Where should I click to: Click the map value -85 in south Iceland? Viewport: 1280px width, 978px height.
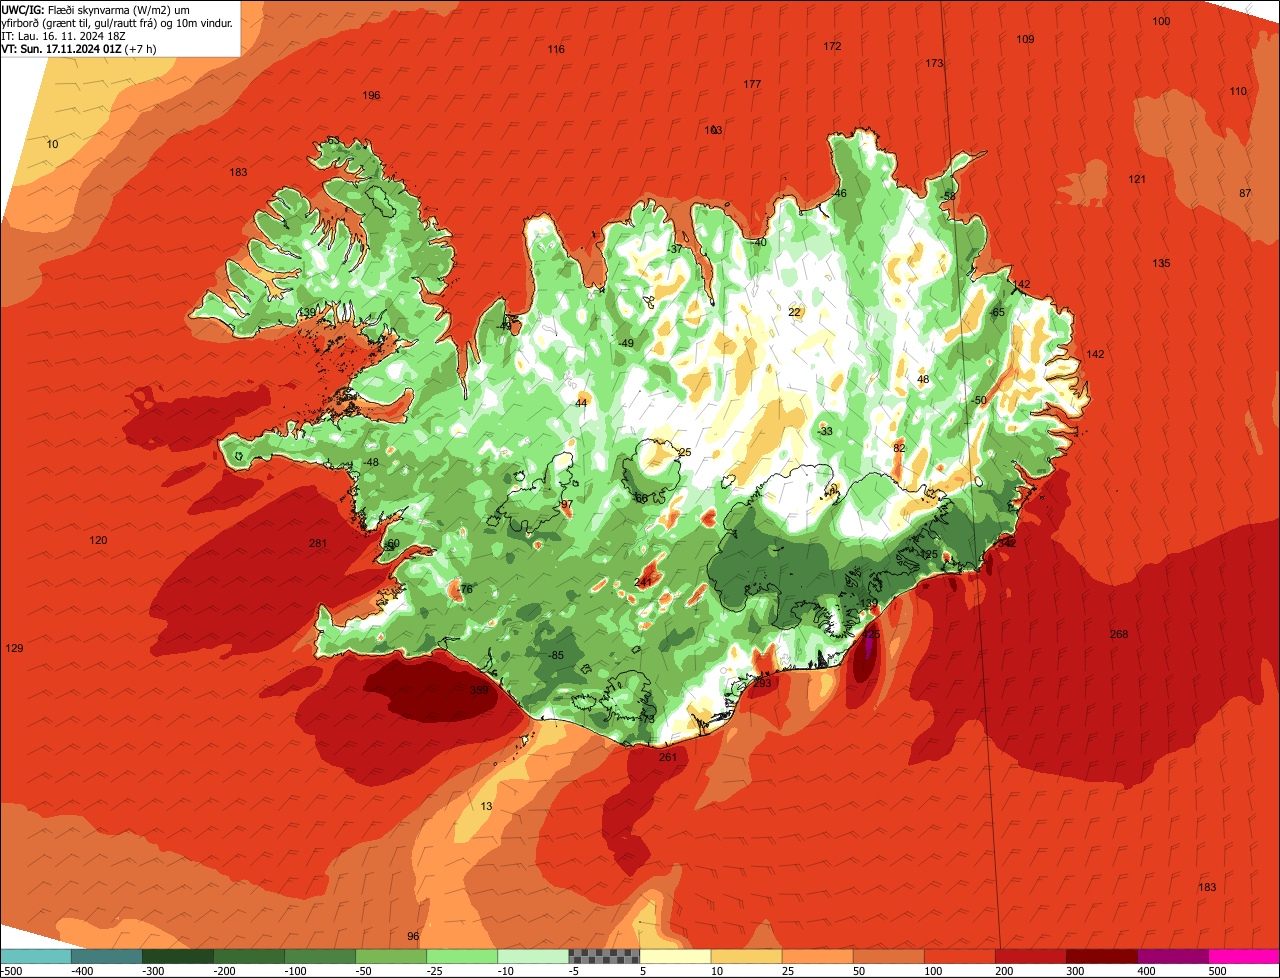pos(556,656)
